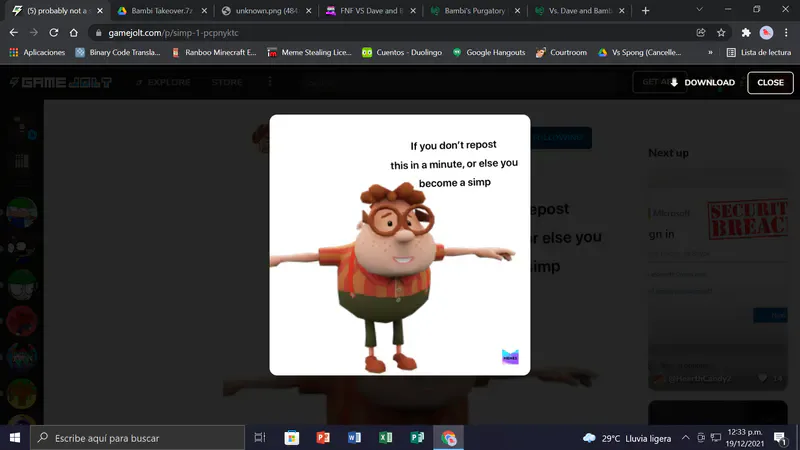The height and width of the screenshot is (450, 800).
Task: Switch to the Bambi Takeover.7z tab
Action: tap(161, 11)
